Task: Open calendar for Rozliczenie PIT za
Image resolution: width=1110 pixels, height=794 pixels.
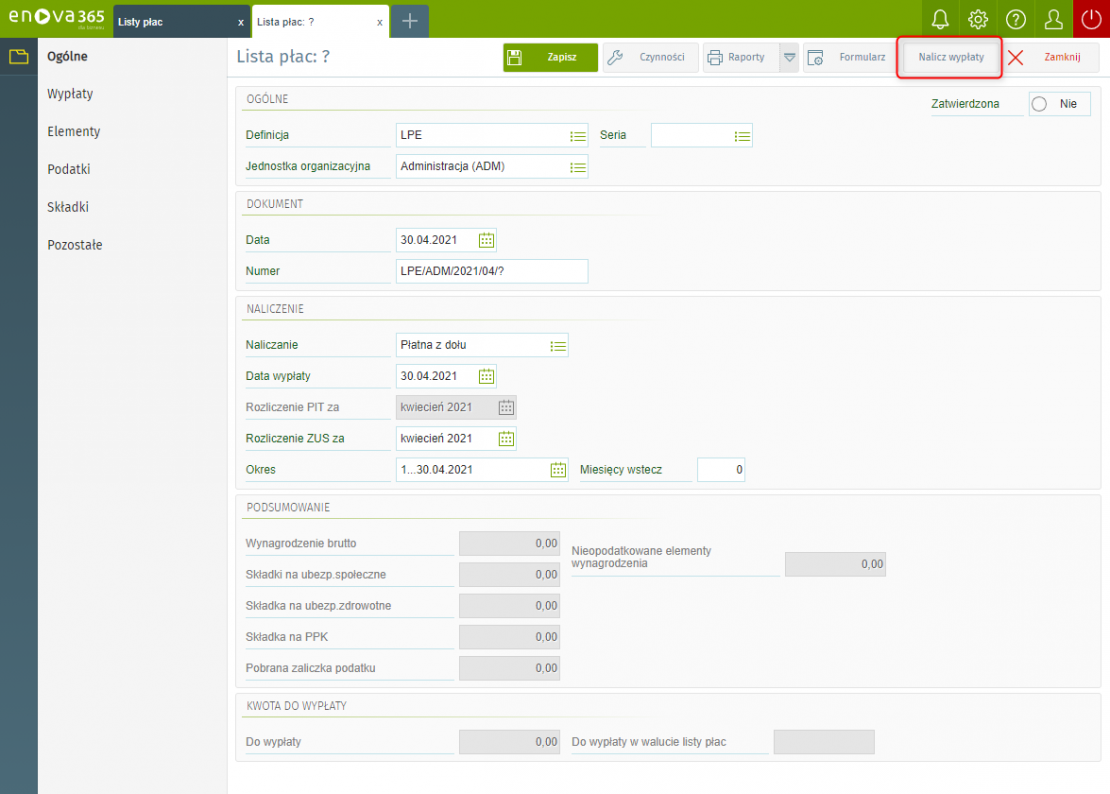Action: point(506,407)
